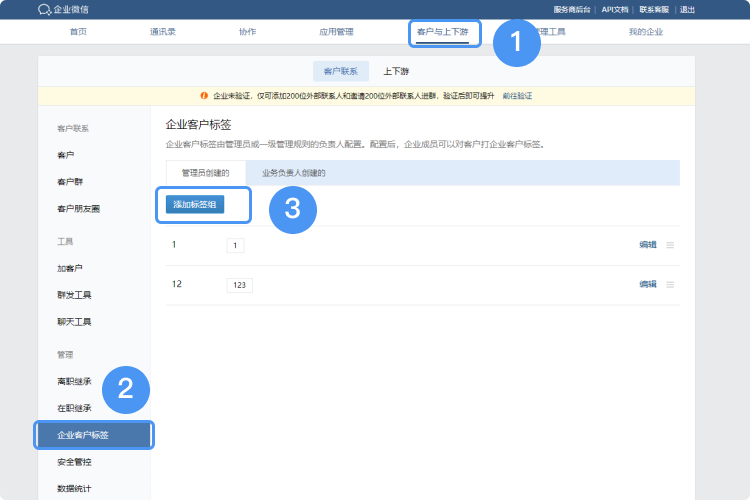
Task: Open the API文档 link in the header
Action: coord(615,9)
